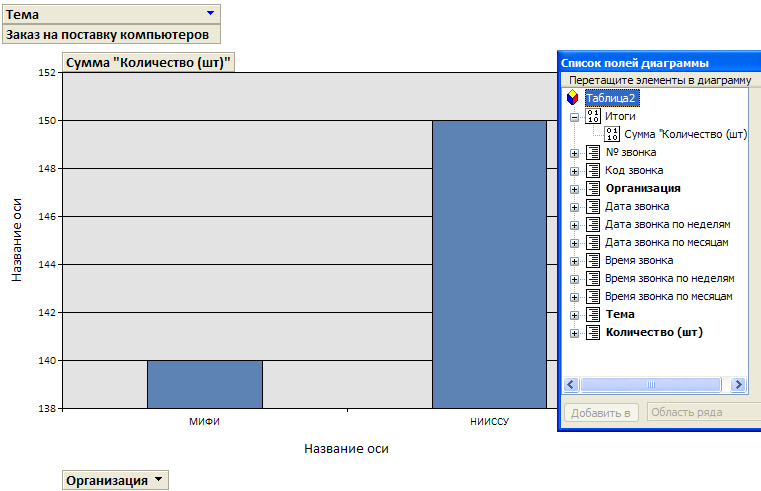The width and height of the screenshot is (761, 491).
Task: Expand the Время звонка field
Action: [574, 261]
